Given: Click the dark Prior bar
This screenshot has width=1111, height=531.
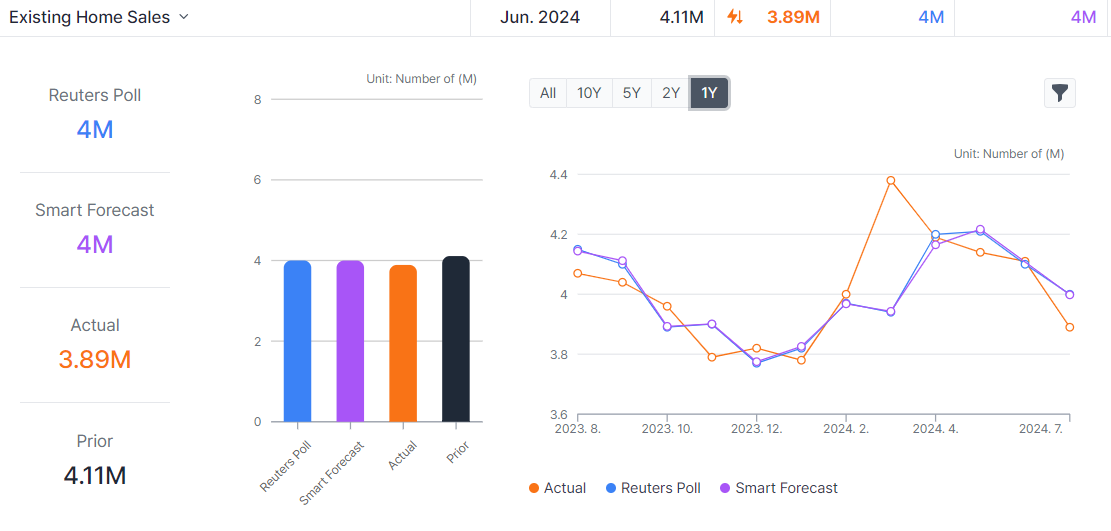Looking at the screenshot, I should click(x=456, y=339).
